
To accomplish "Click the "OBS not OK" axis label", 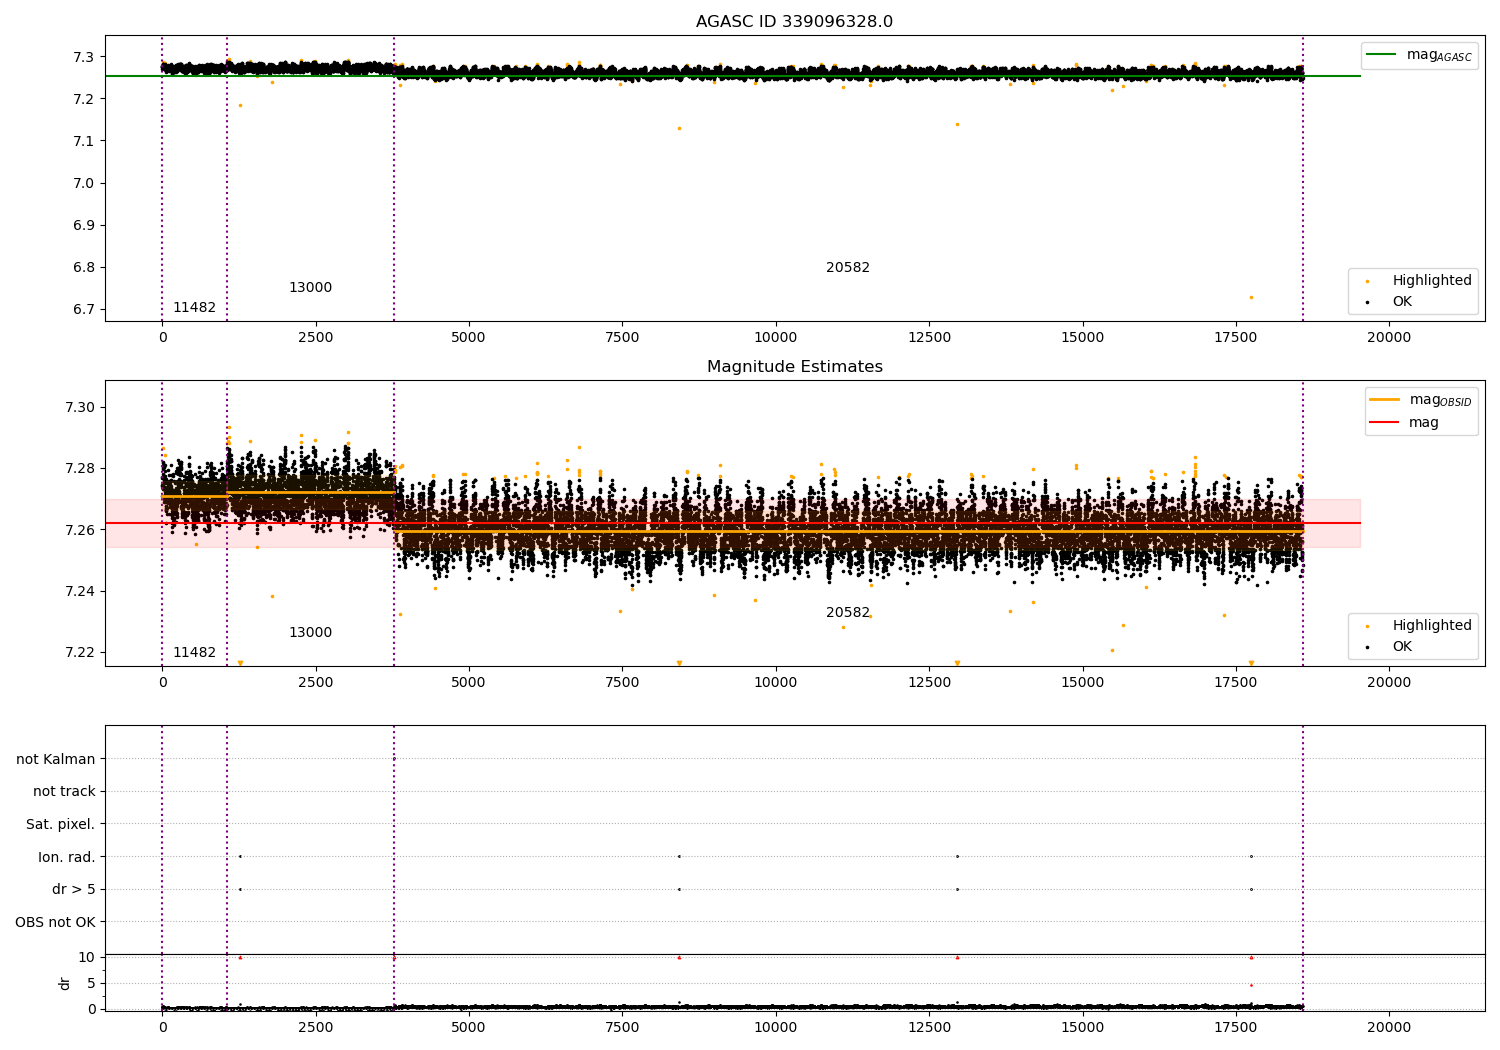I will click(x=55, y=923).
